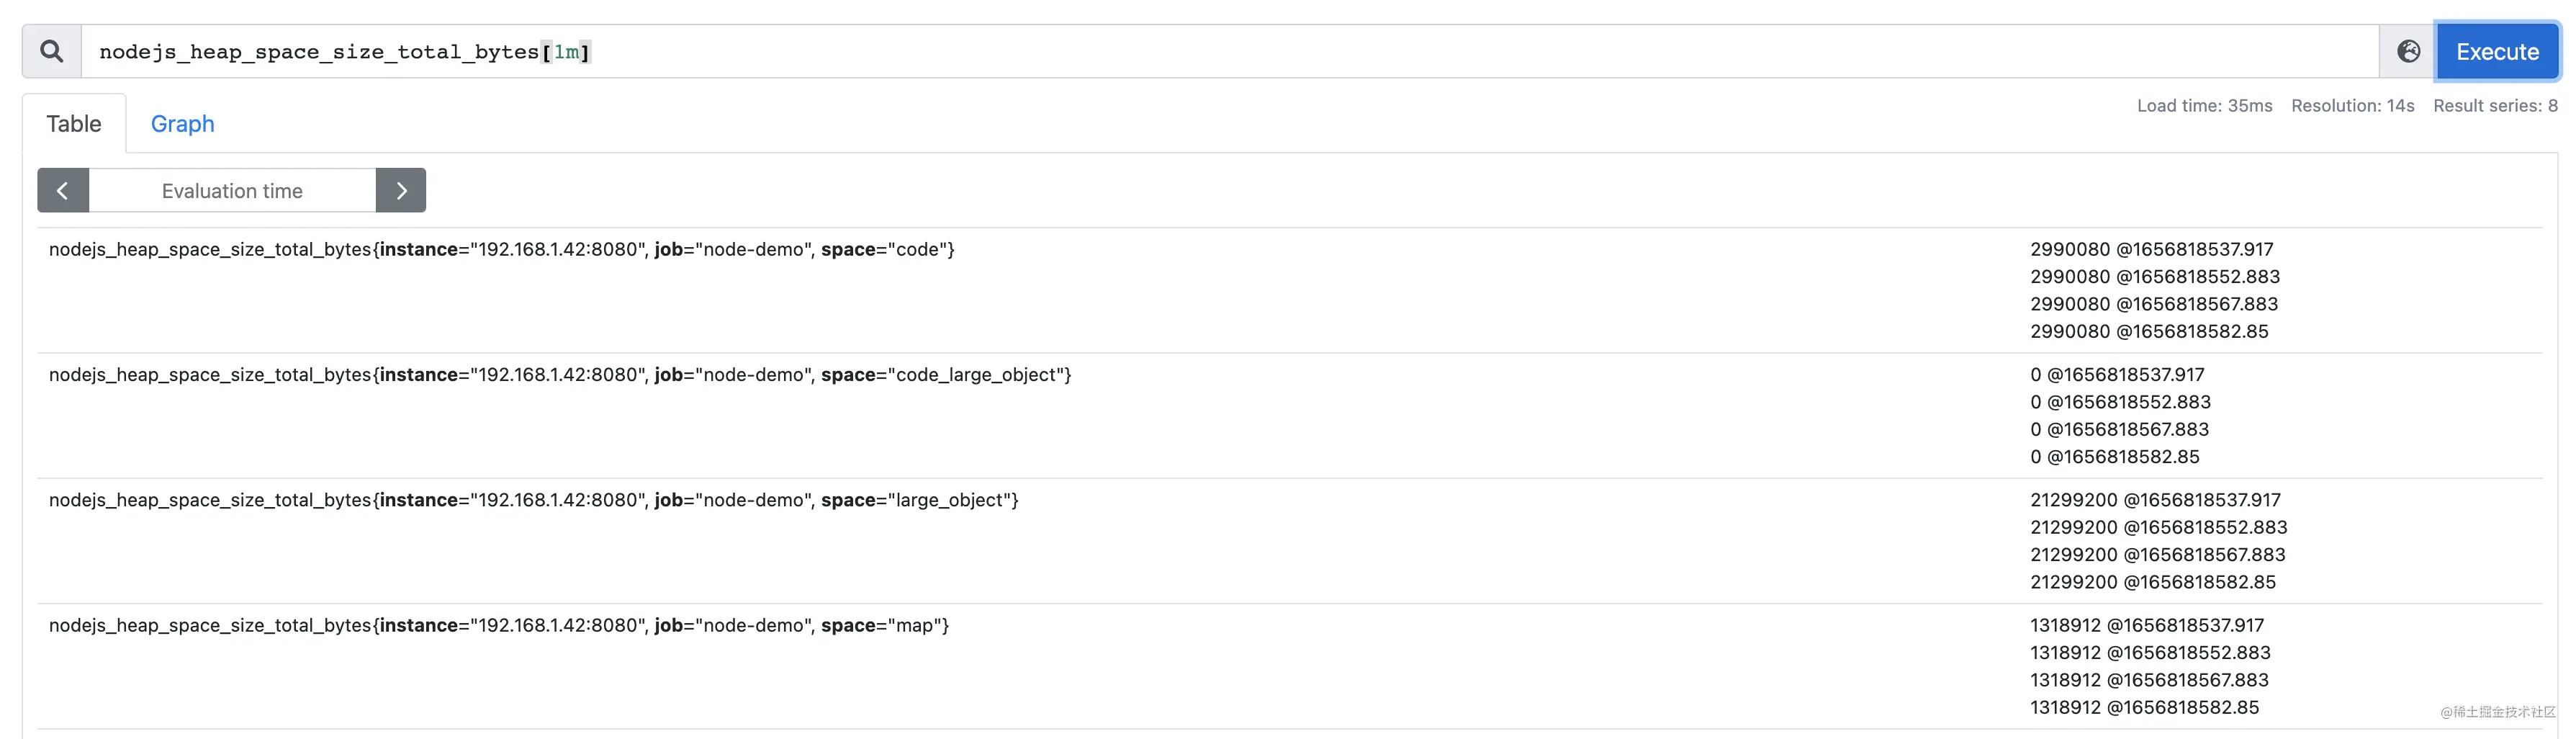
Task: Click the Execute button
Action: 2497,51
